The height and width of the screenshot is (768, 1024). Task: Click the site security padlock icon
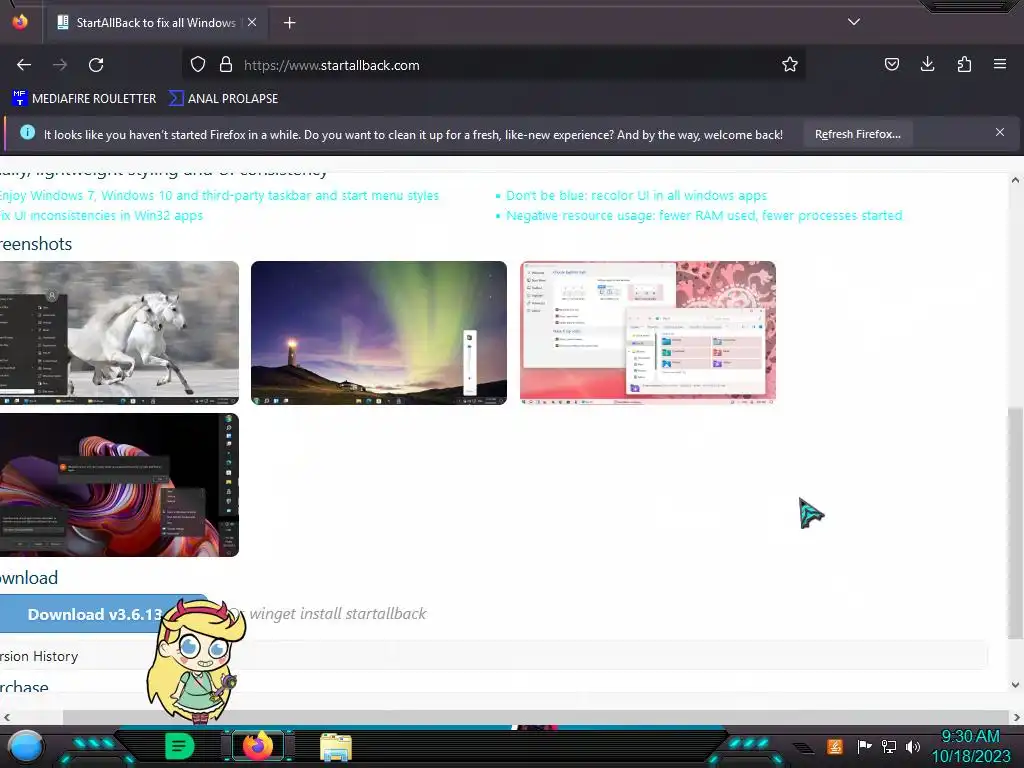click(226, 65)
